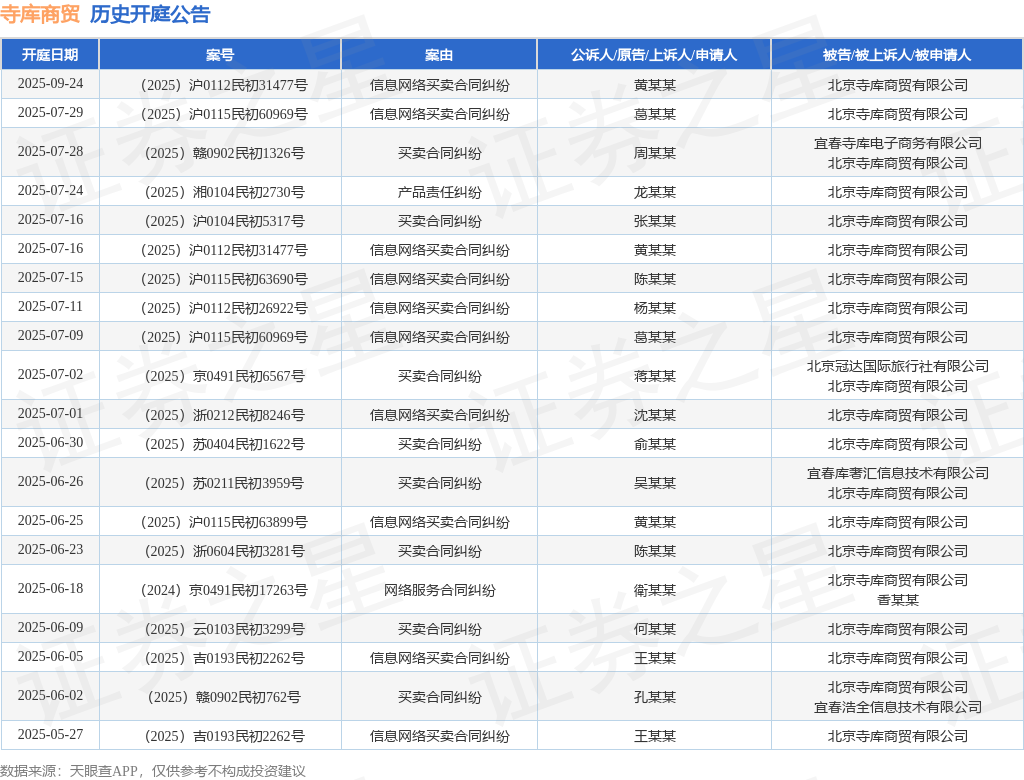Click plaintiff 杨某某
Image resolution: width=1024 pixels, height=780 pixels.
tap(654, 308)
